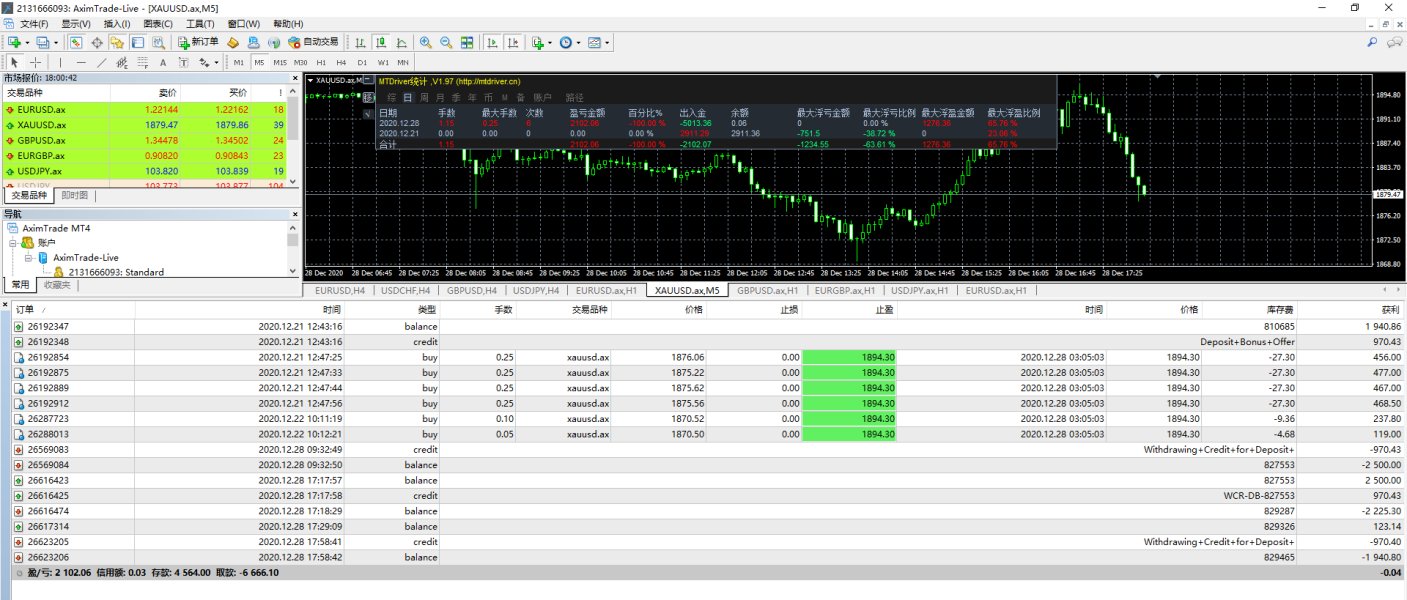Switch chart to bar chart style

point(360,42)
